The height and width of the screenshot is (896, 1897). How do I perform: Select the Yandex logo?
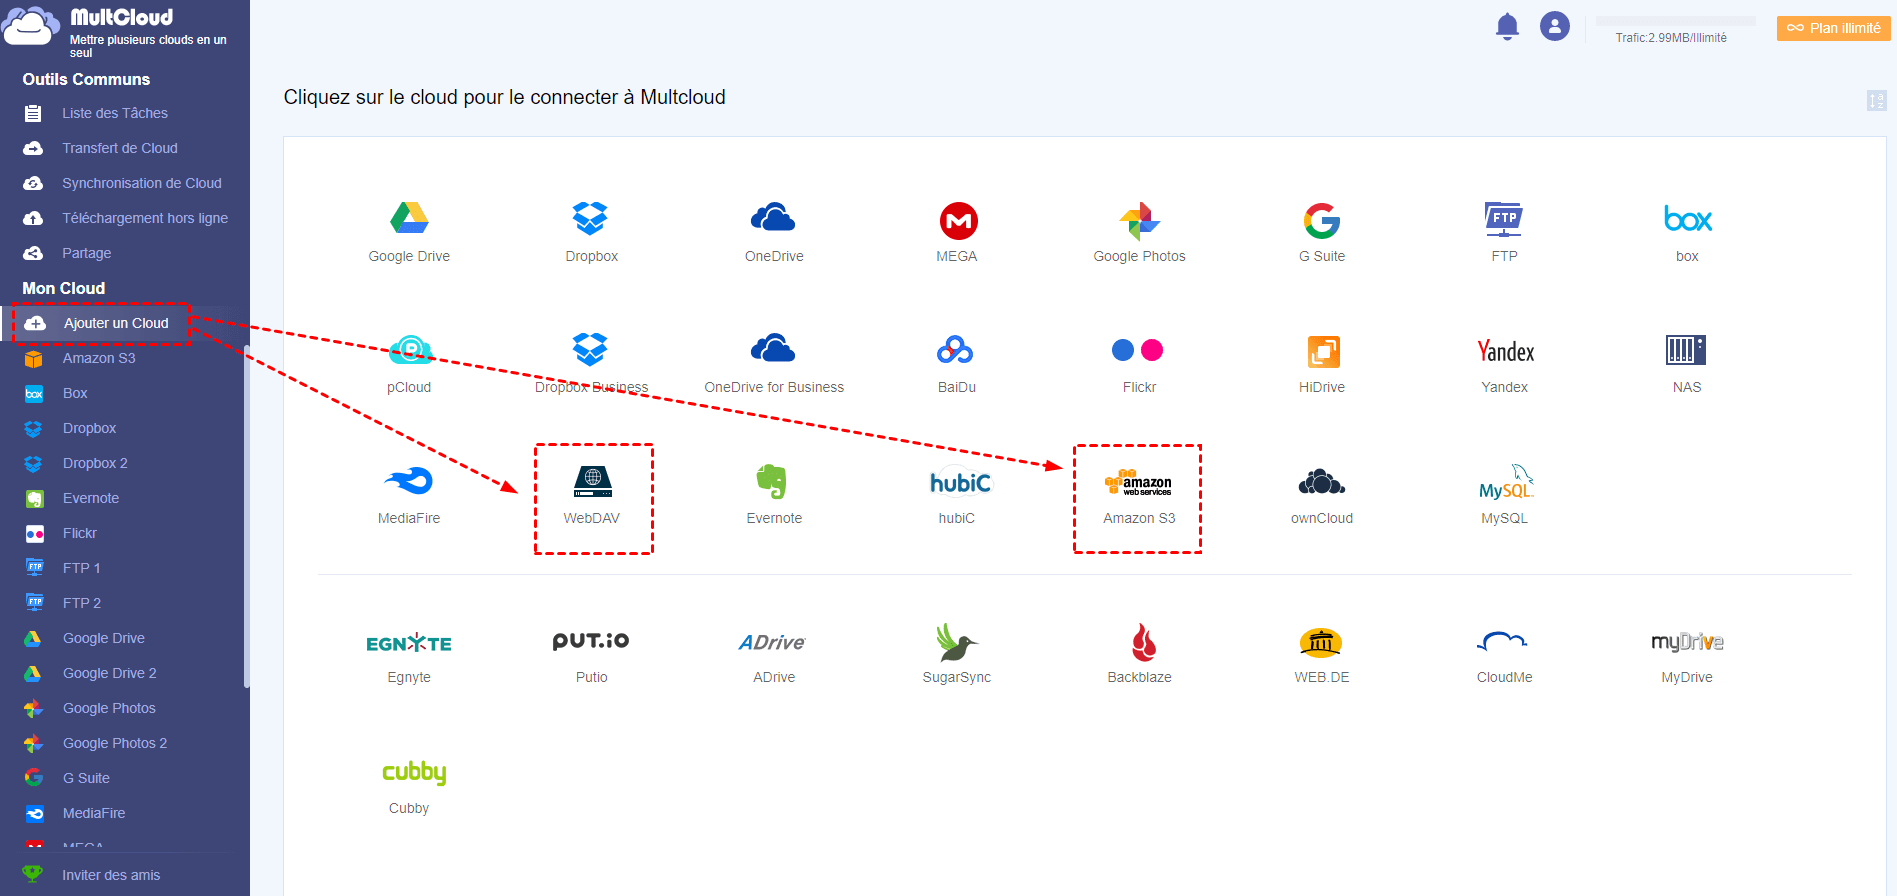[1505, 351]
